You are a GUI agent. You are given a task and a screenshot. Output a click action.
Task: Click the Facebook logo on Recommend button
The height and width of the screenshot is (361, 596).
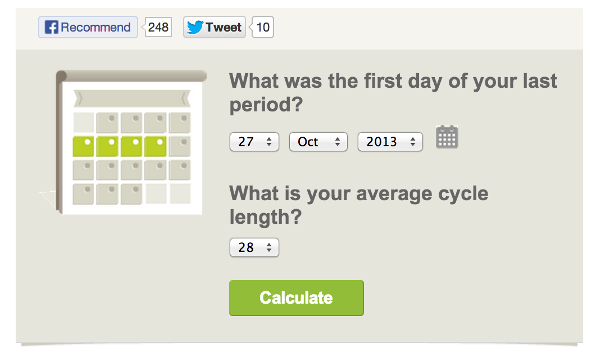click(x=51, y=27)
